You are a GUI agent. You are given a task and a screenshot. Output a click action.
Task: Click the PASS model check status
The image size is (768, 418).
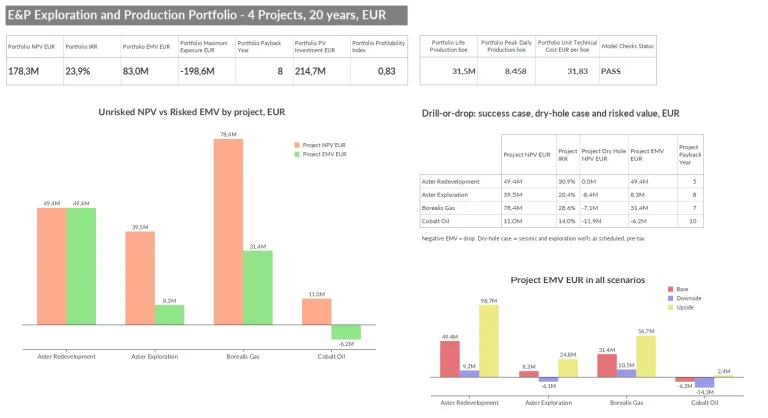(x=611, y=71)
